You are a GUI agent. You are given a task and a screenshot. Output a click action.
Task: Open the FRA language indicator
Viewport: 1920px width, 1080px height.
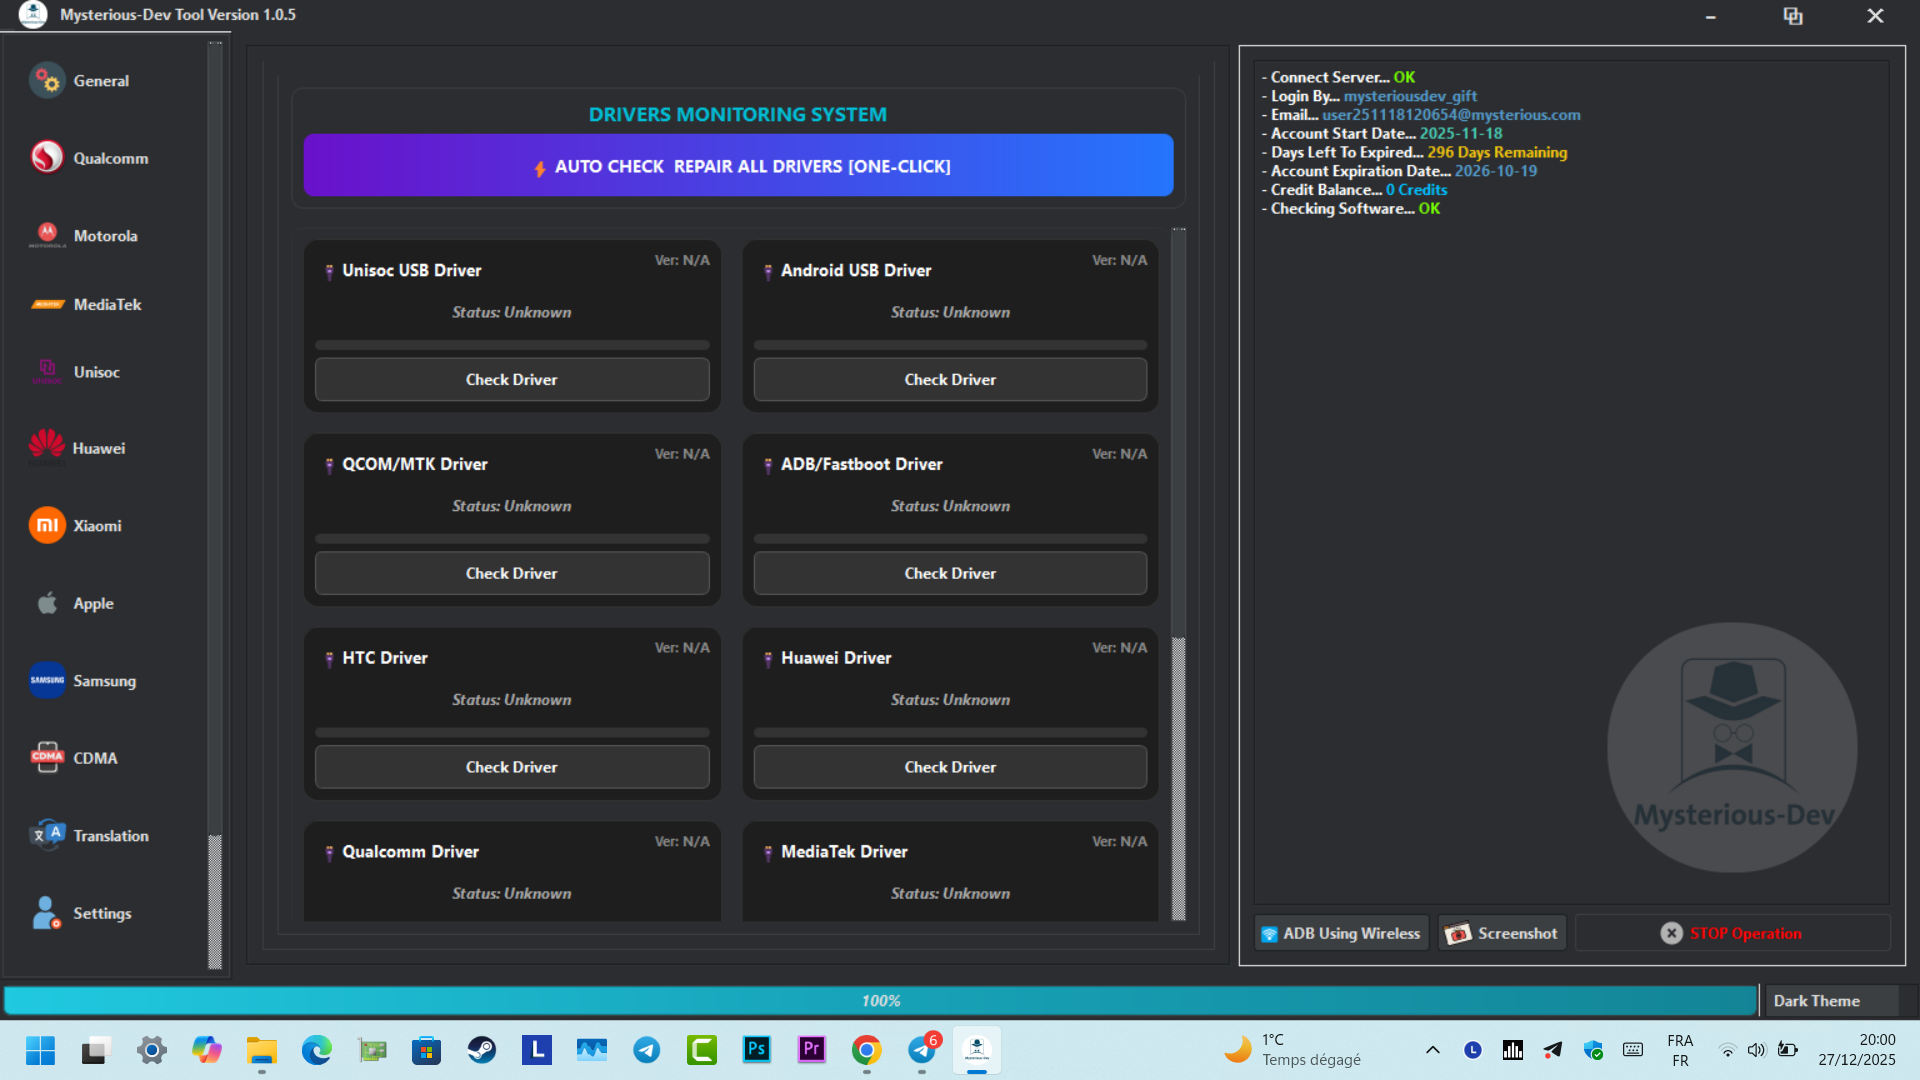[1680, 1050]
